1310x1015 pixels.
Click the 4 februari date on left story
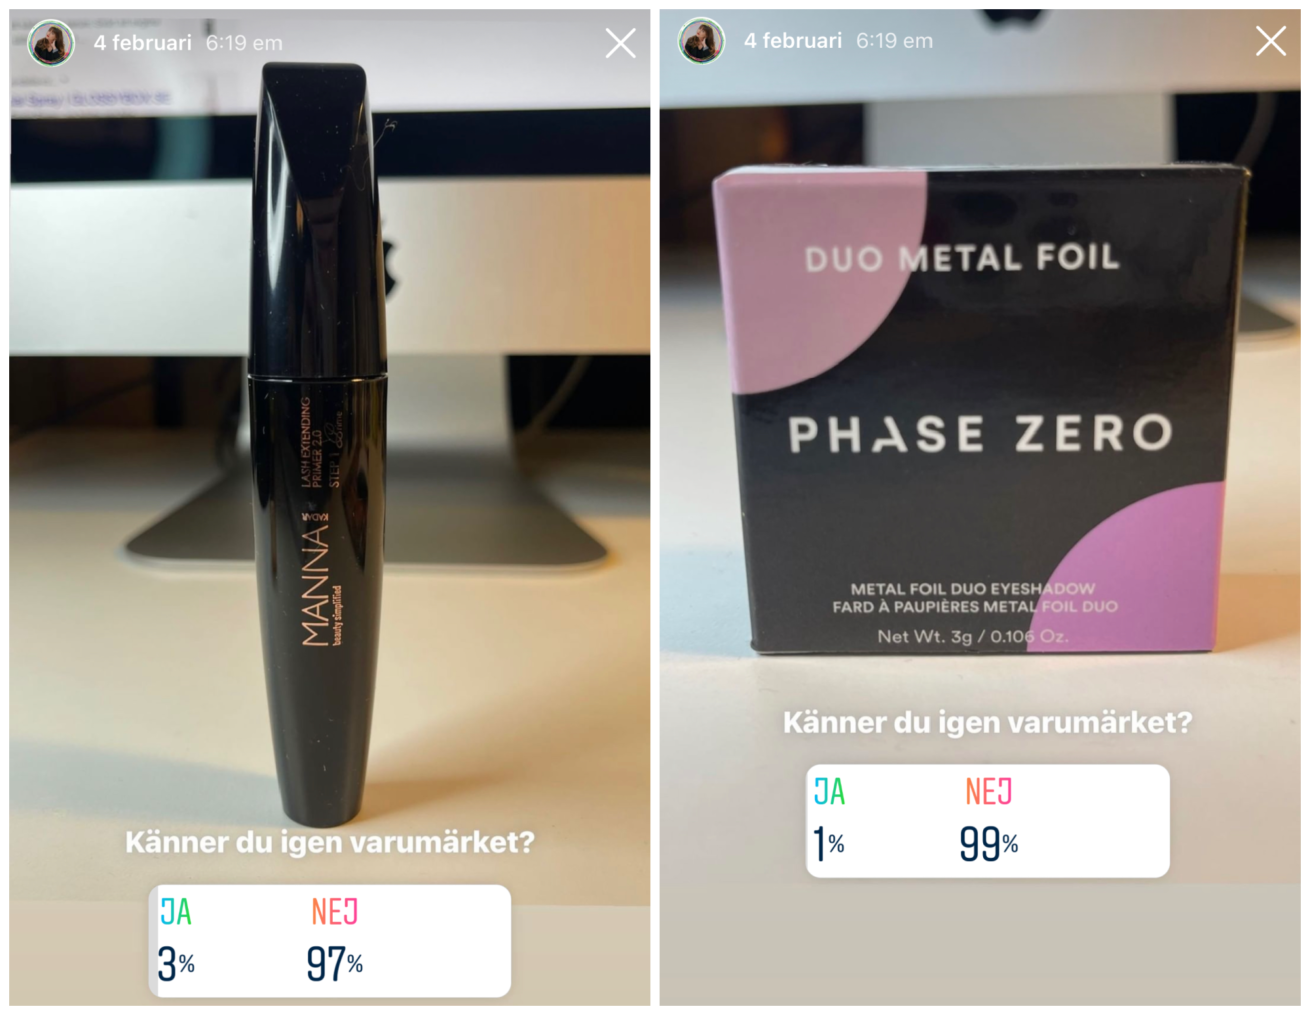pyautogui.click(x=142, y=43)
